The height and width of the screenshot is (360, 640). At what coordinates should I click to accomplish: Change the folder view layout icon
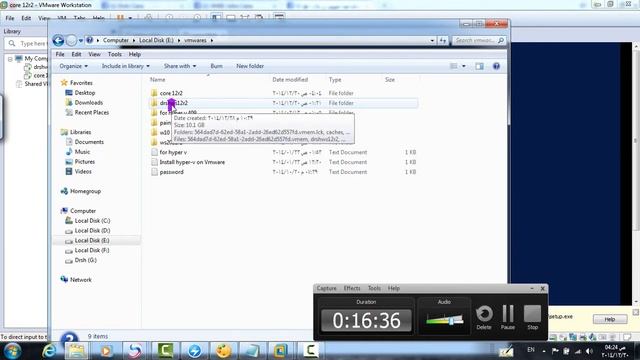[x=453, y=66]
